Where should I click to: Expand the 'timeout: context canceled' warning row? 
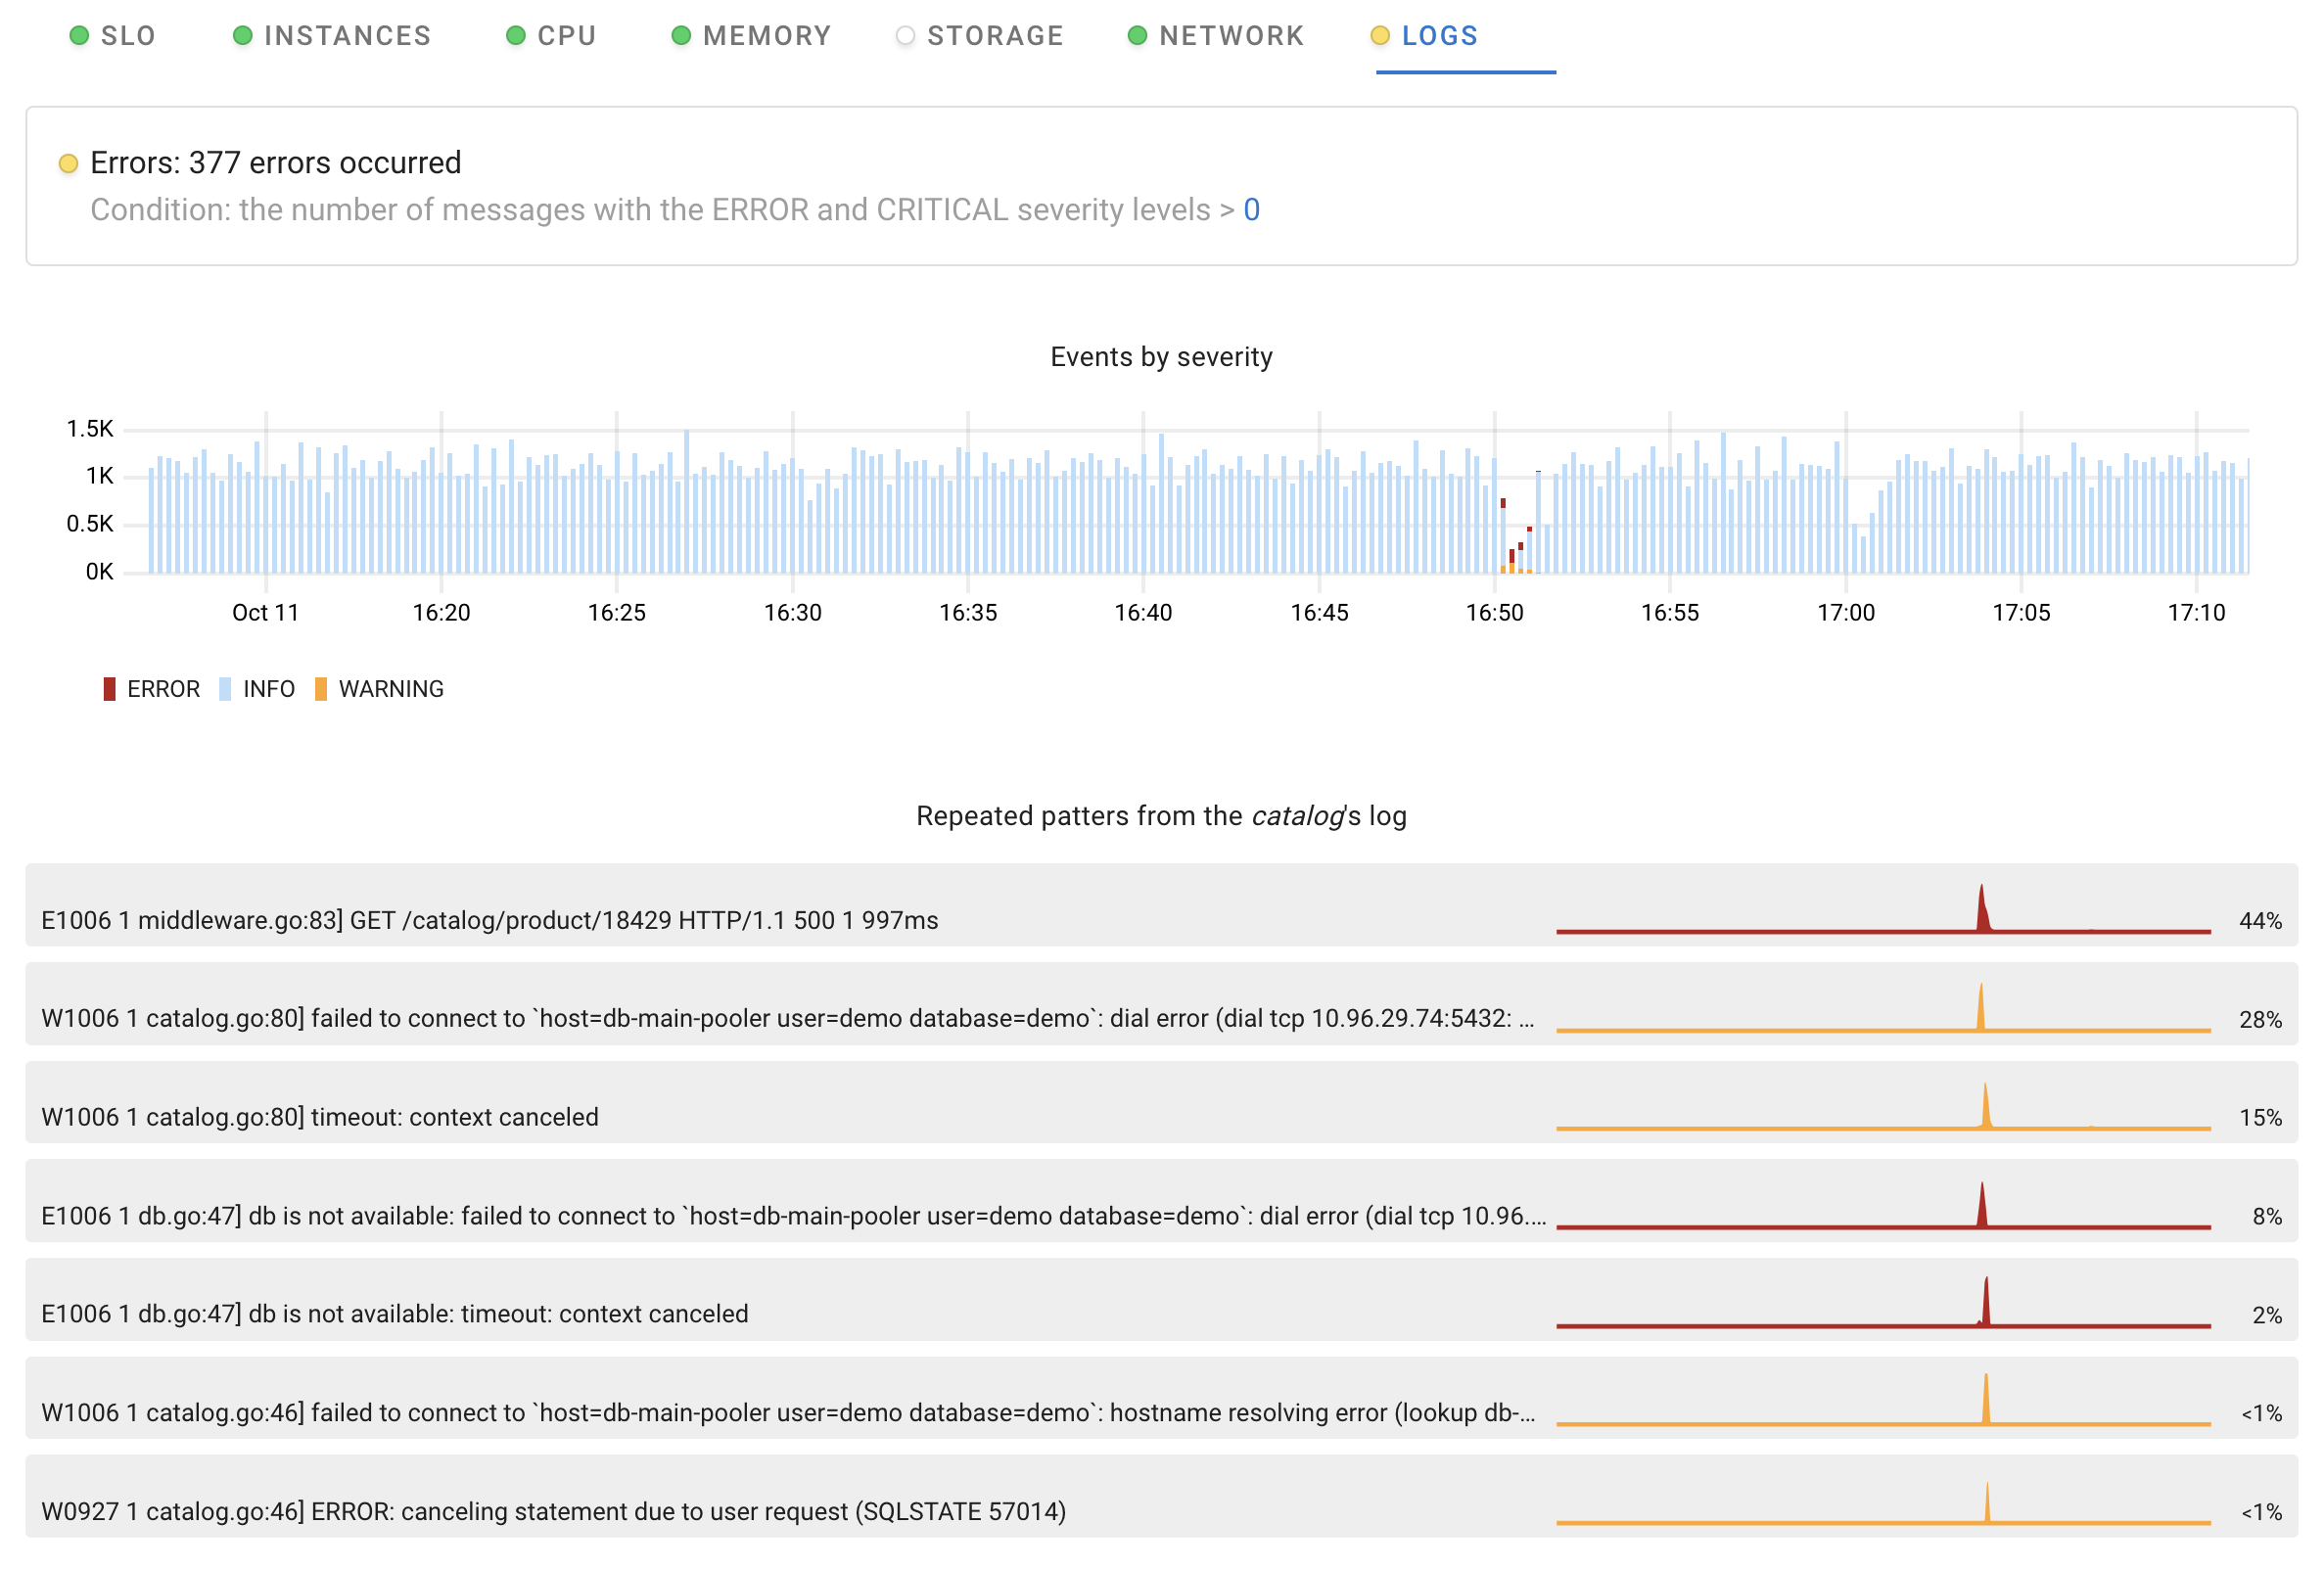[x=320, y=1116]
